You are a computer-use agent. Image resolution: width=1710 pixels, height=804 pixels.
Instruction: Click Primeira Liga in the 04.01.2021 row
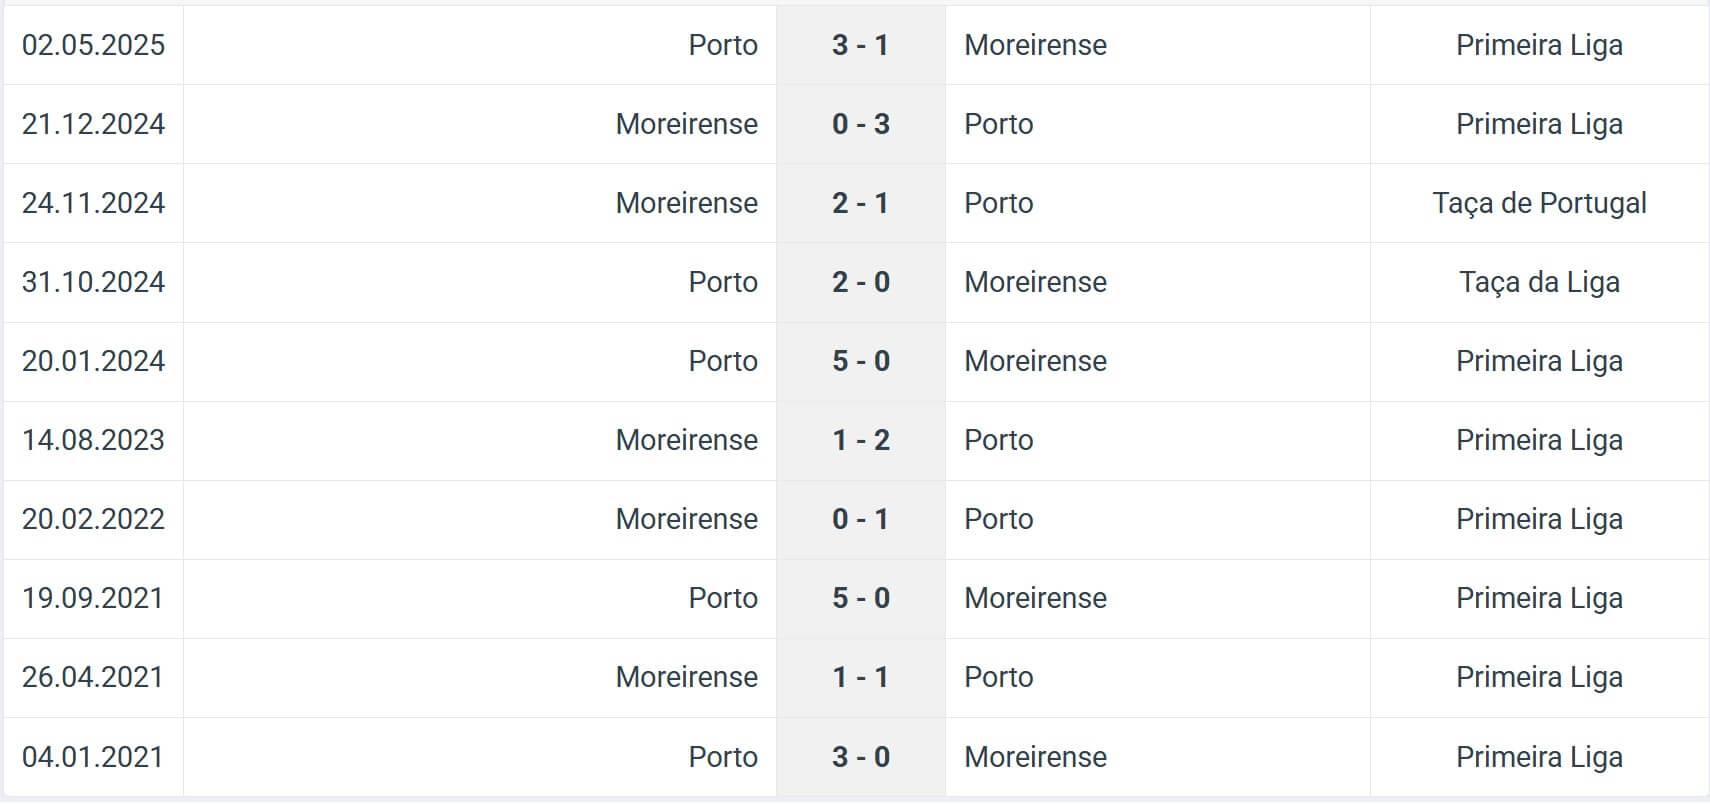coord(1539,757)
